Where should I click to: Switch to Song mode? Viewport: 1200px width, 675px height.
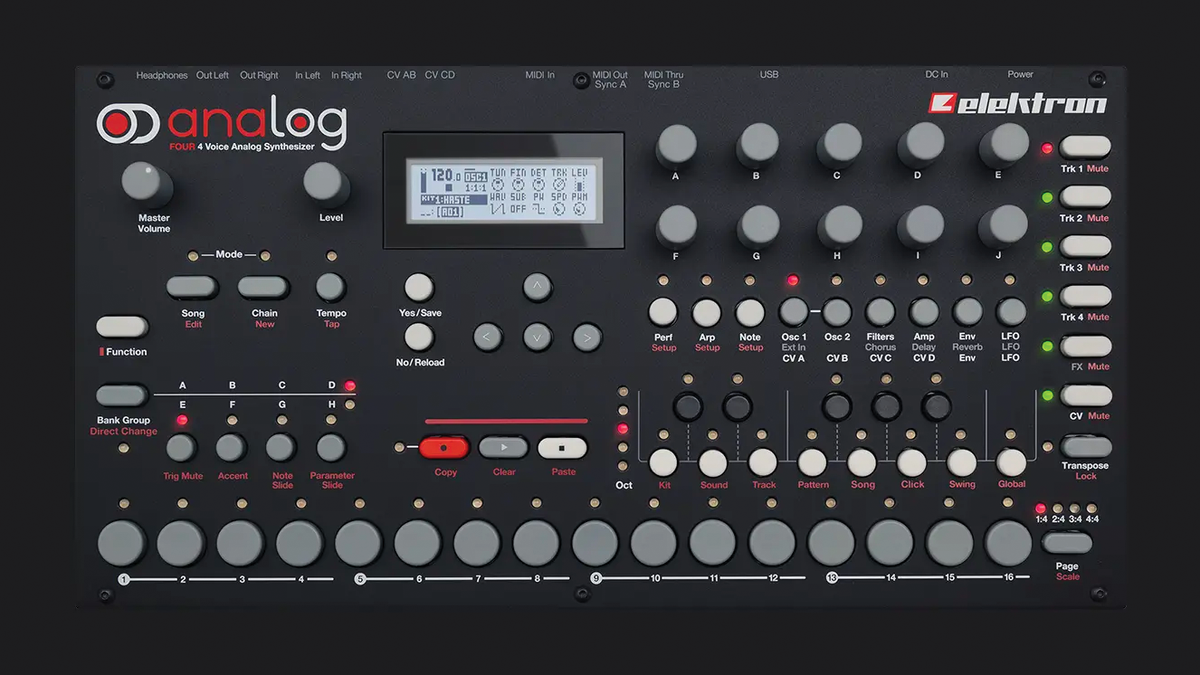(192, 284)
